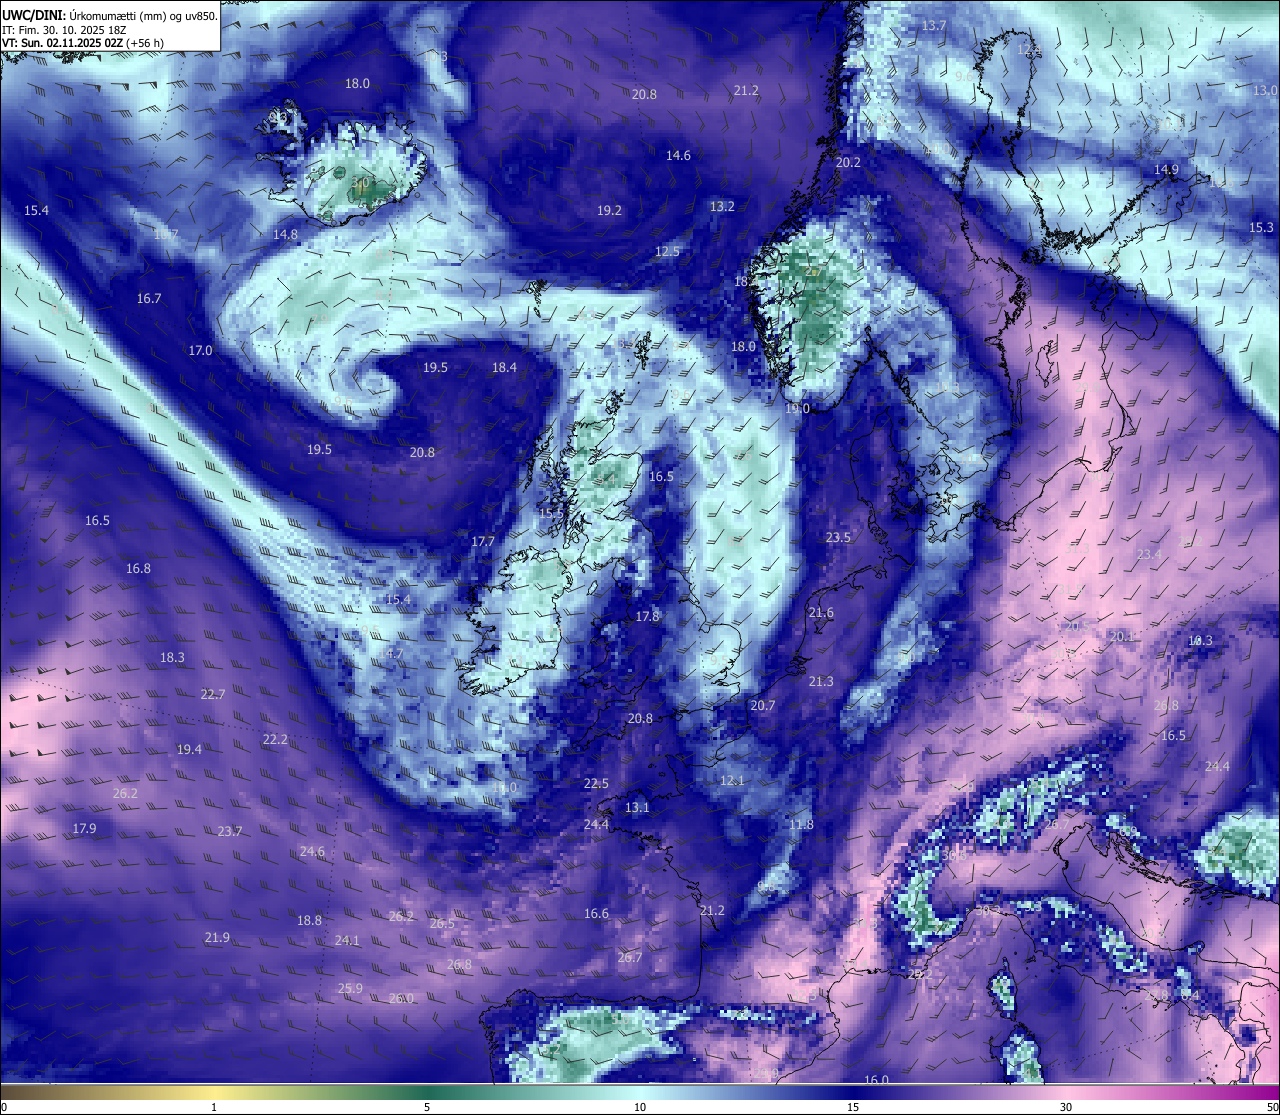Click the 16.0 value on the map

[876, 1080]
